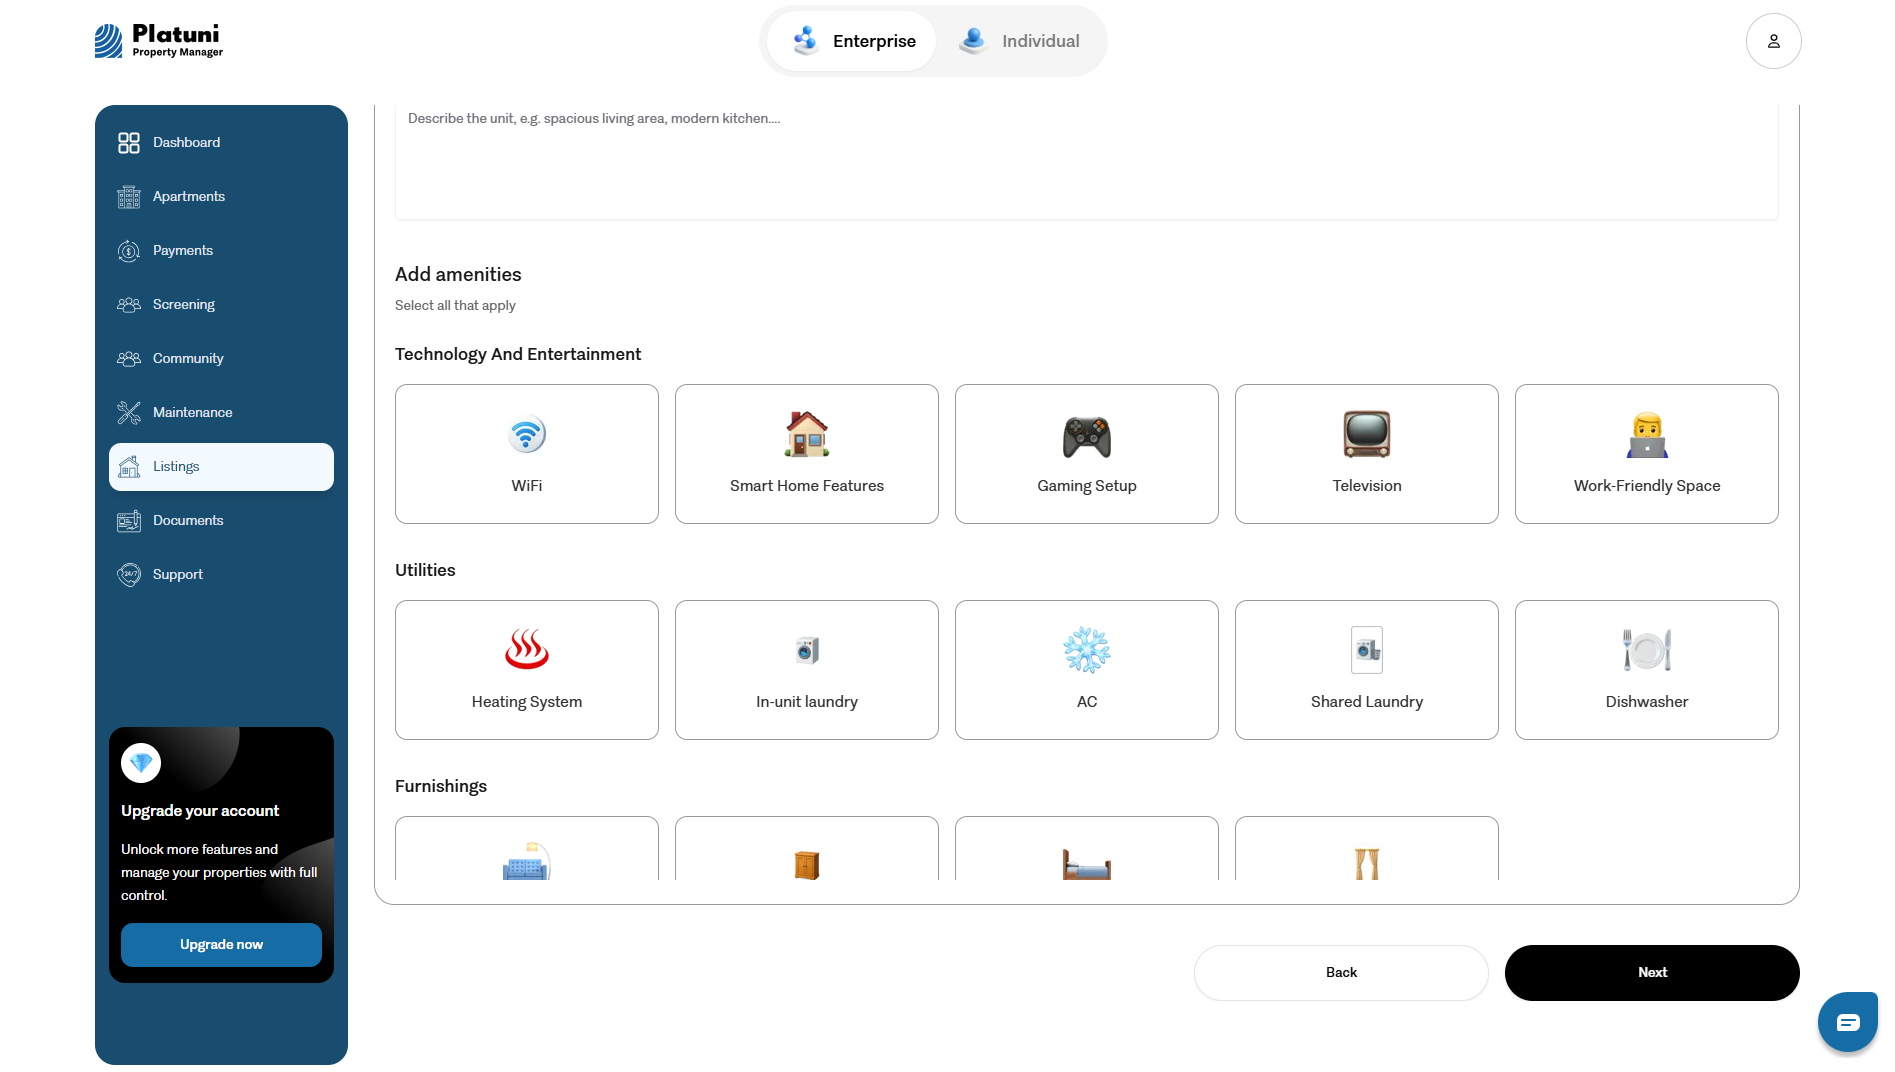Click the Listings house icon
This screenshot has height=1072, width=1895.
[x=129, y=467]
